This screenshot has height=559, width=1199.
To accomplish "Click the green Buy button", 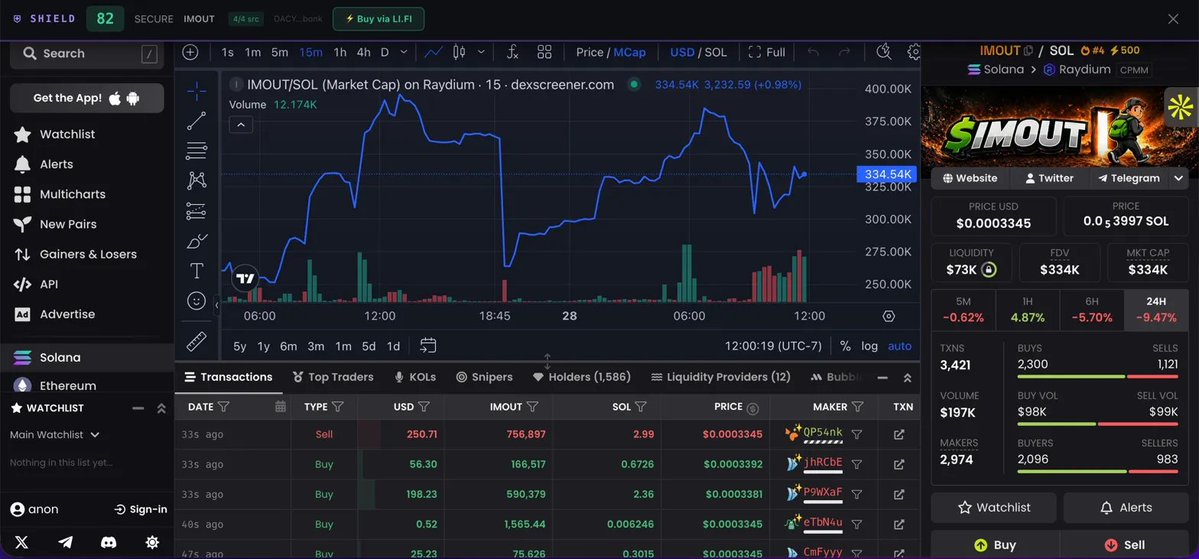I will pyautogui.click(x=995, y=544).
